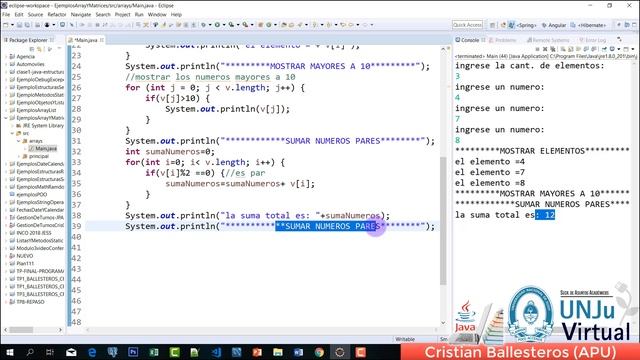The image size is (640, 360).
Task: Switch to the Java perspective icon
Action: point(511,25)
